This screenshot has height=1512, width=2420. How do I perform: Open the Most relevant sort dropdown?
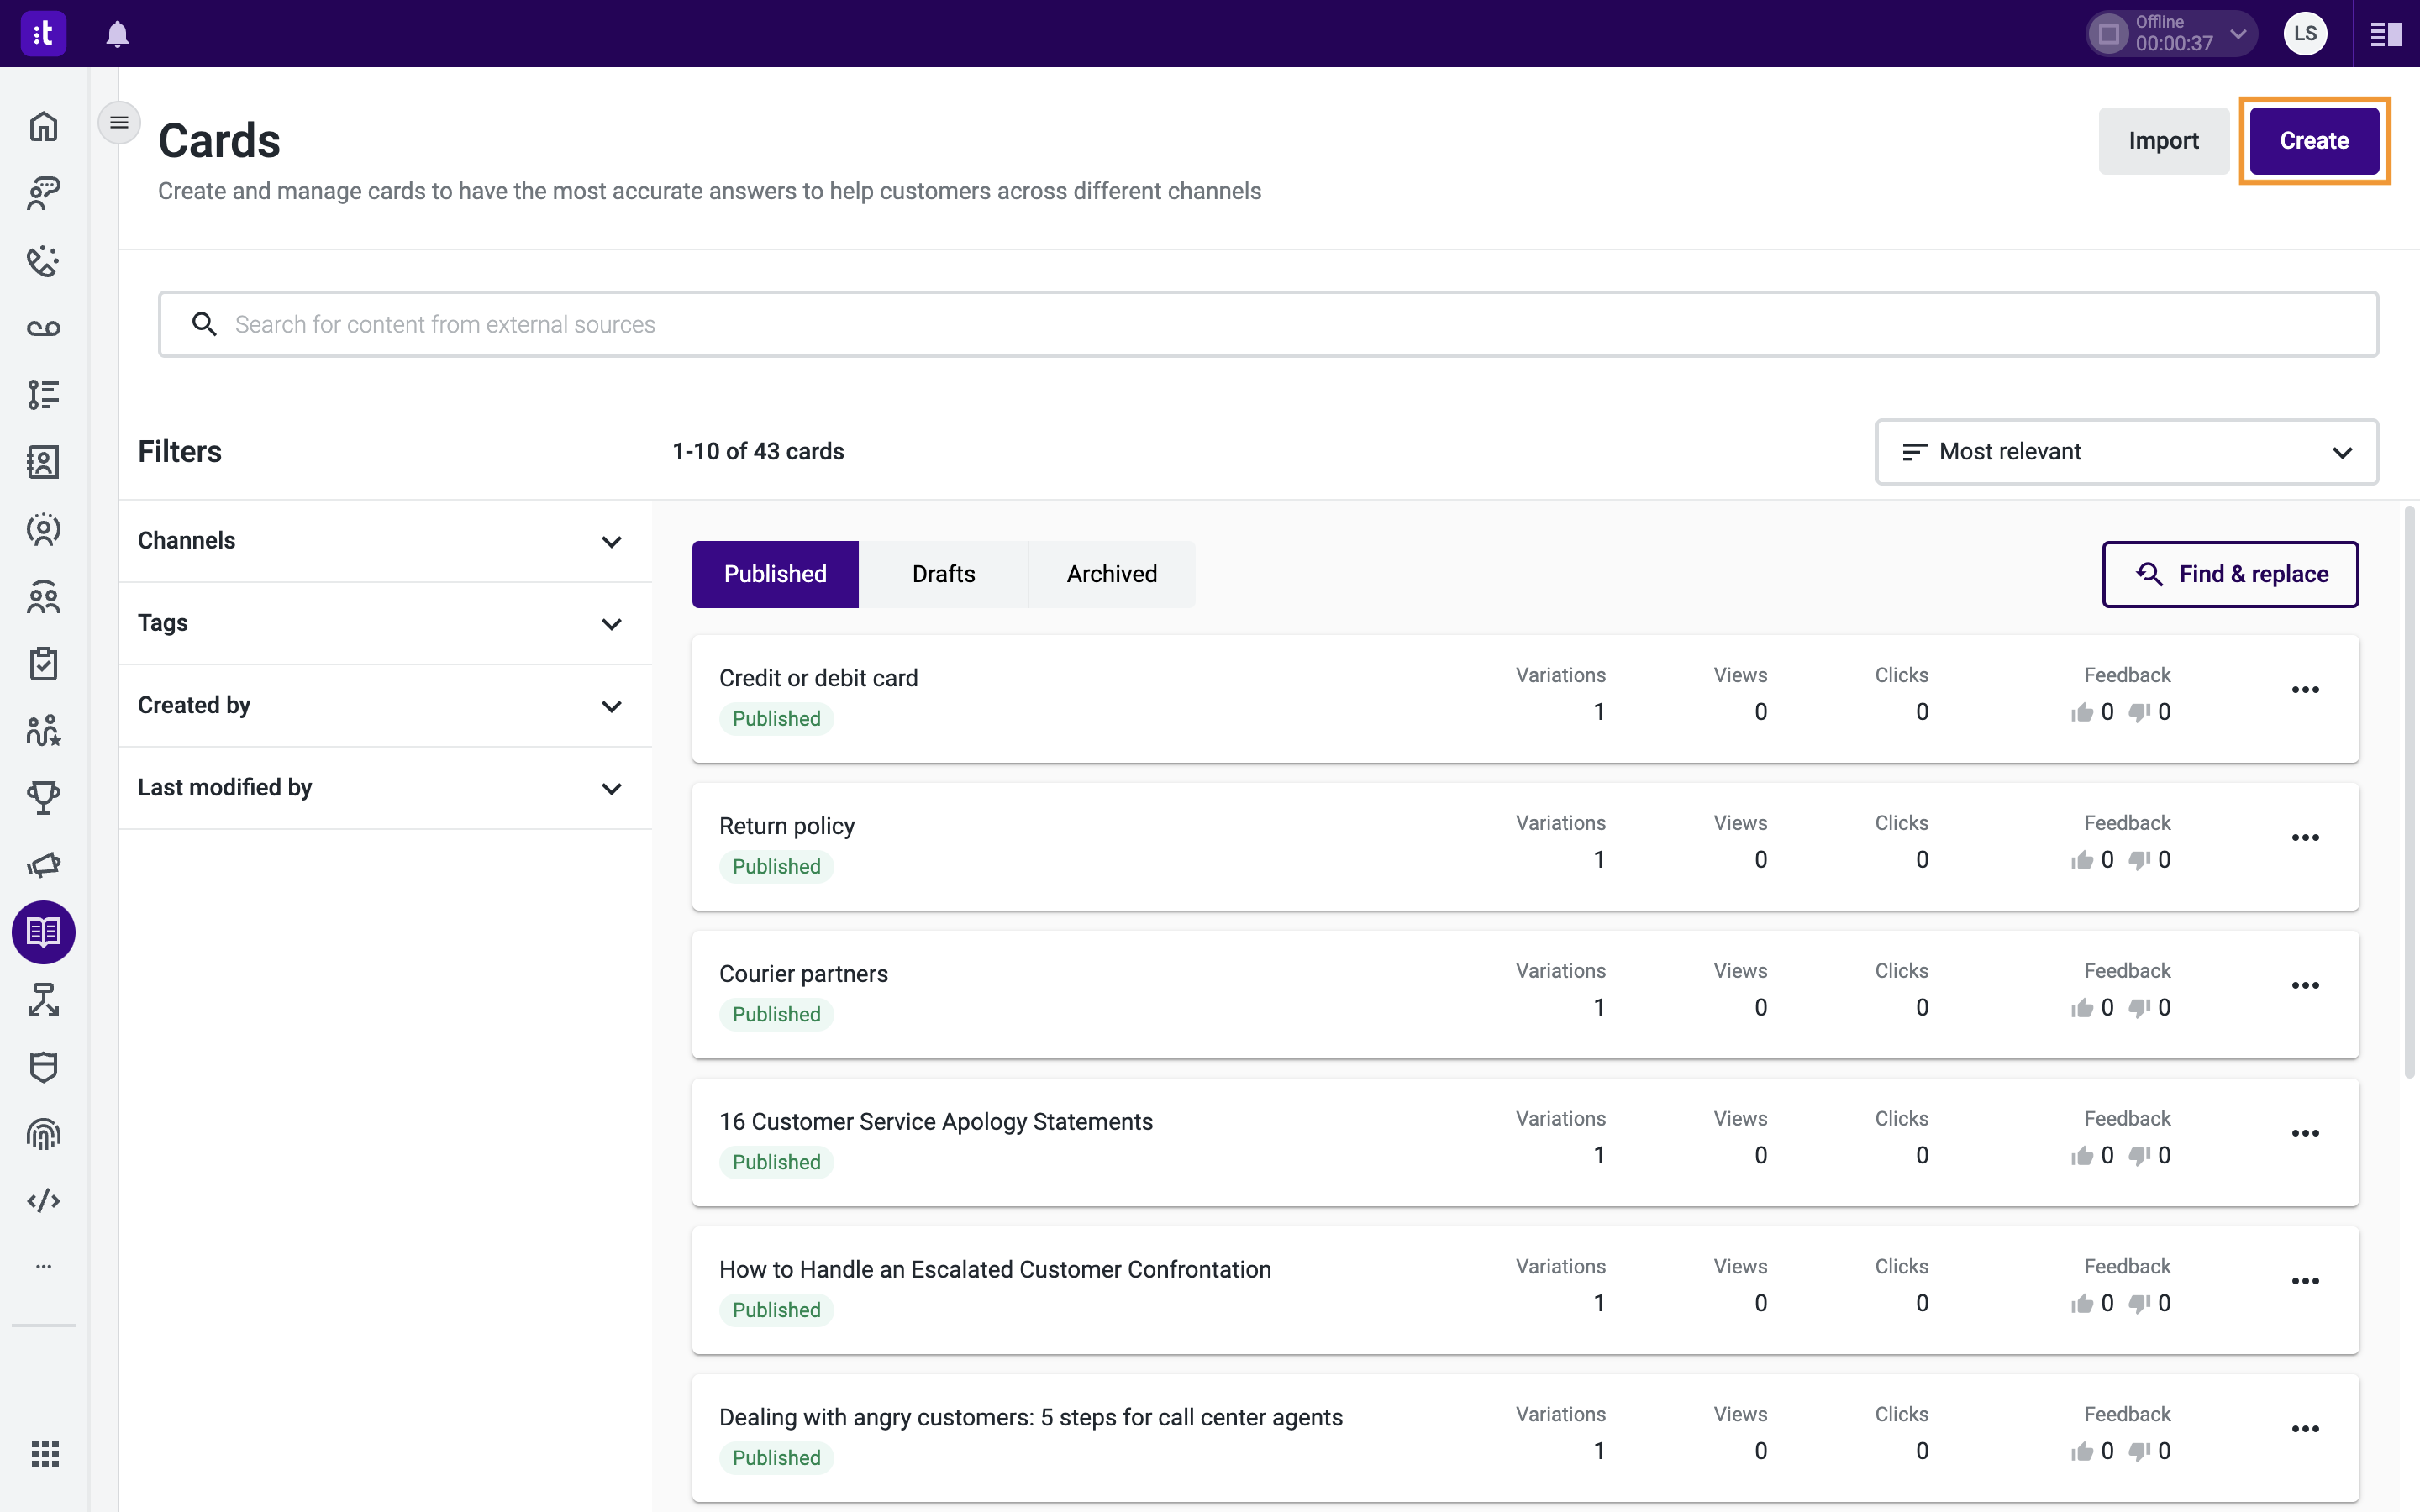point(2127,452)
